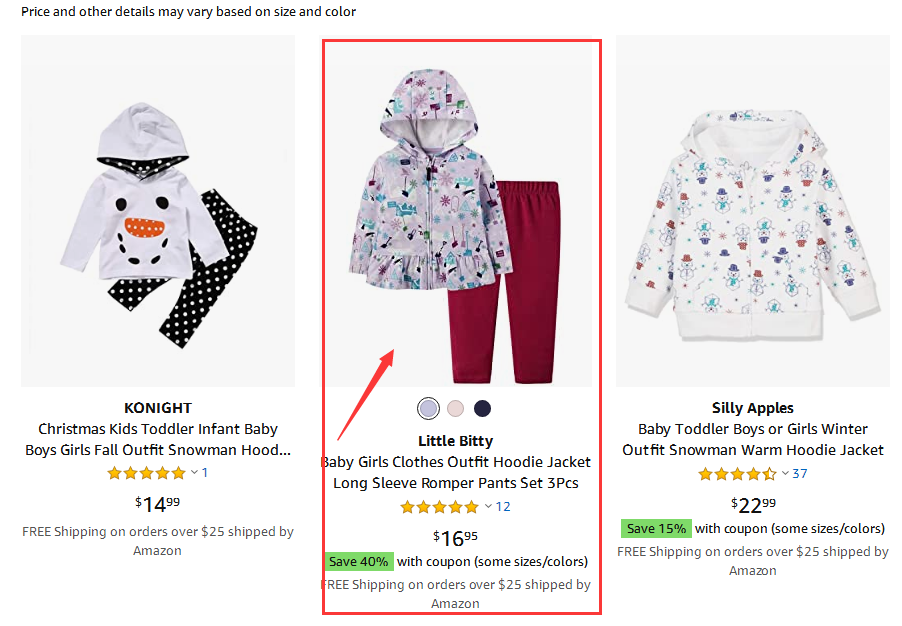Click the KONIGHT star rating

[146, 473]
